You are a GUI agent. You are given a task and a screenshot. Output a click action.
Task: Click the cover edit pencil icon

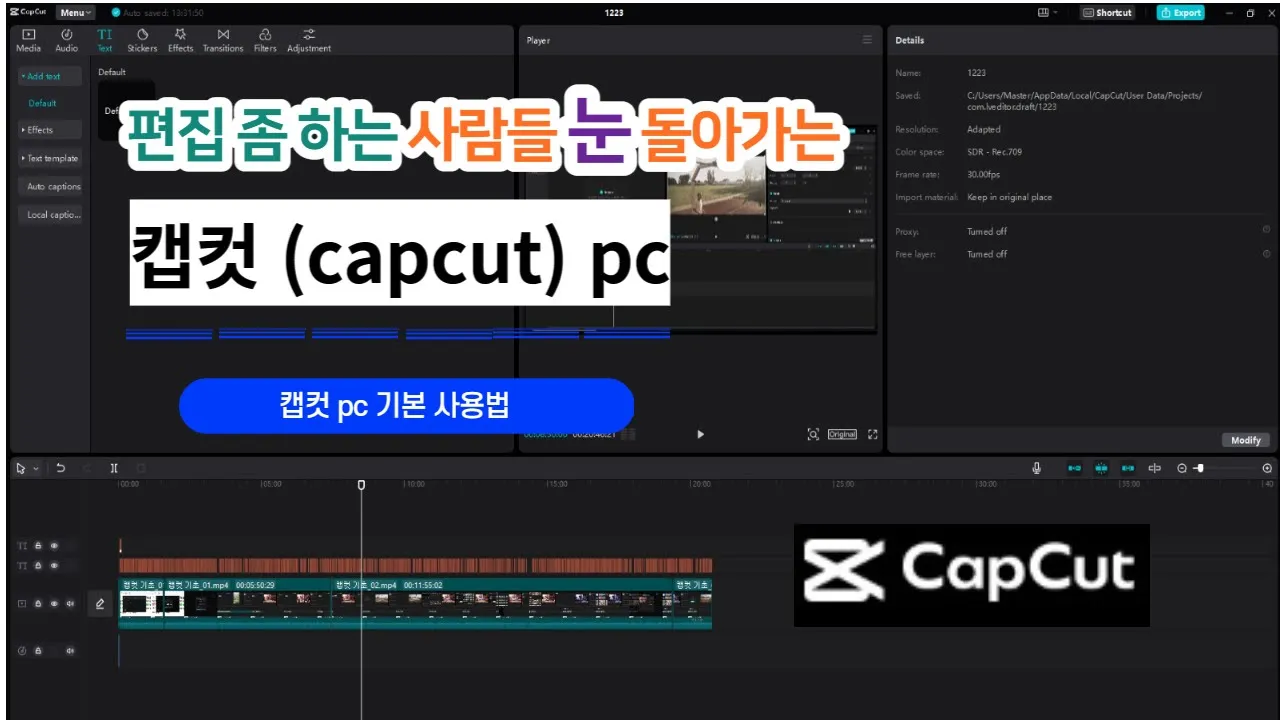[100, 604]
